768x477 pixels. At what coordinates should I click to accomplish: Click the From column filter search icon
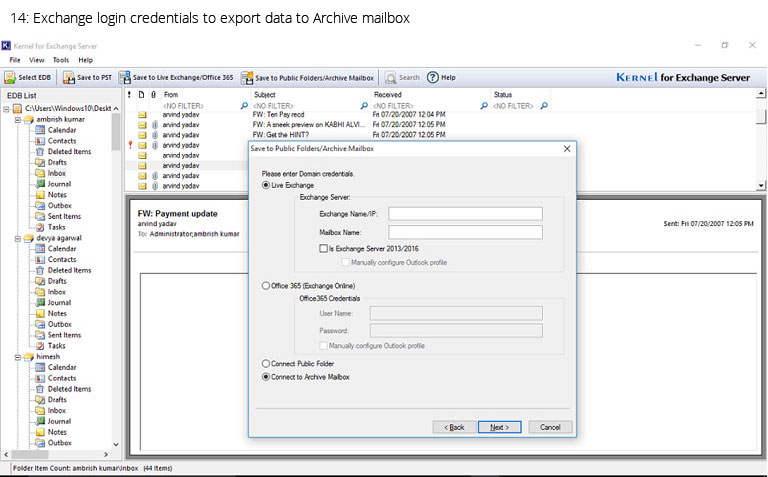point(244,106)
